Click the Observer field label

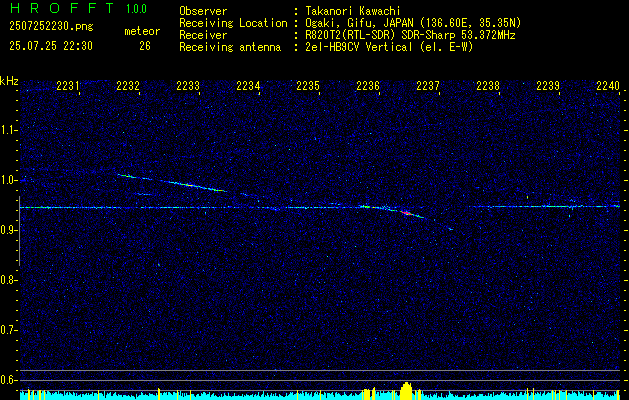(x=203, y=11)
